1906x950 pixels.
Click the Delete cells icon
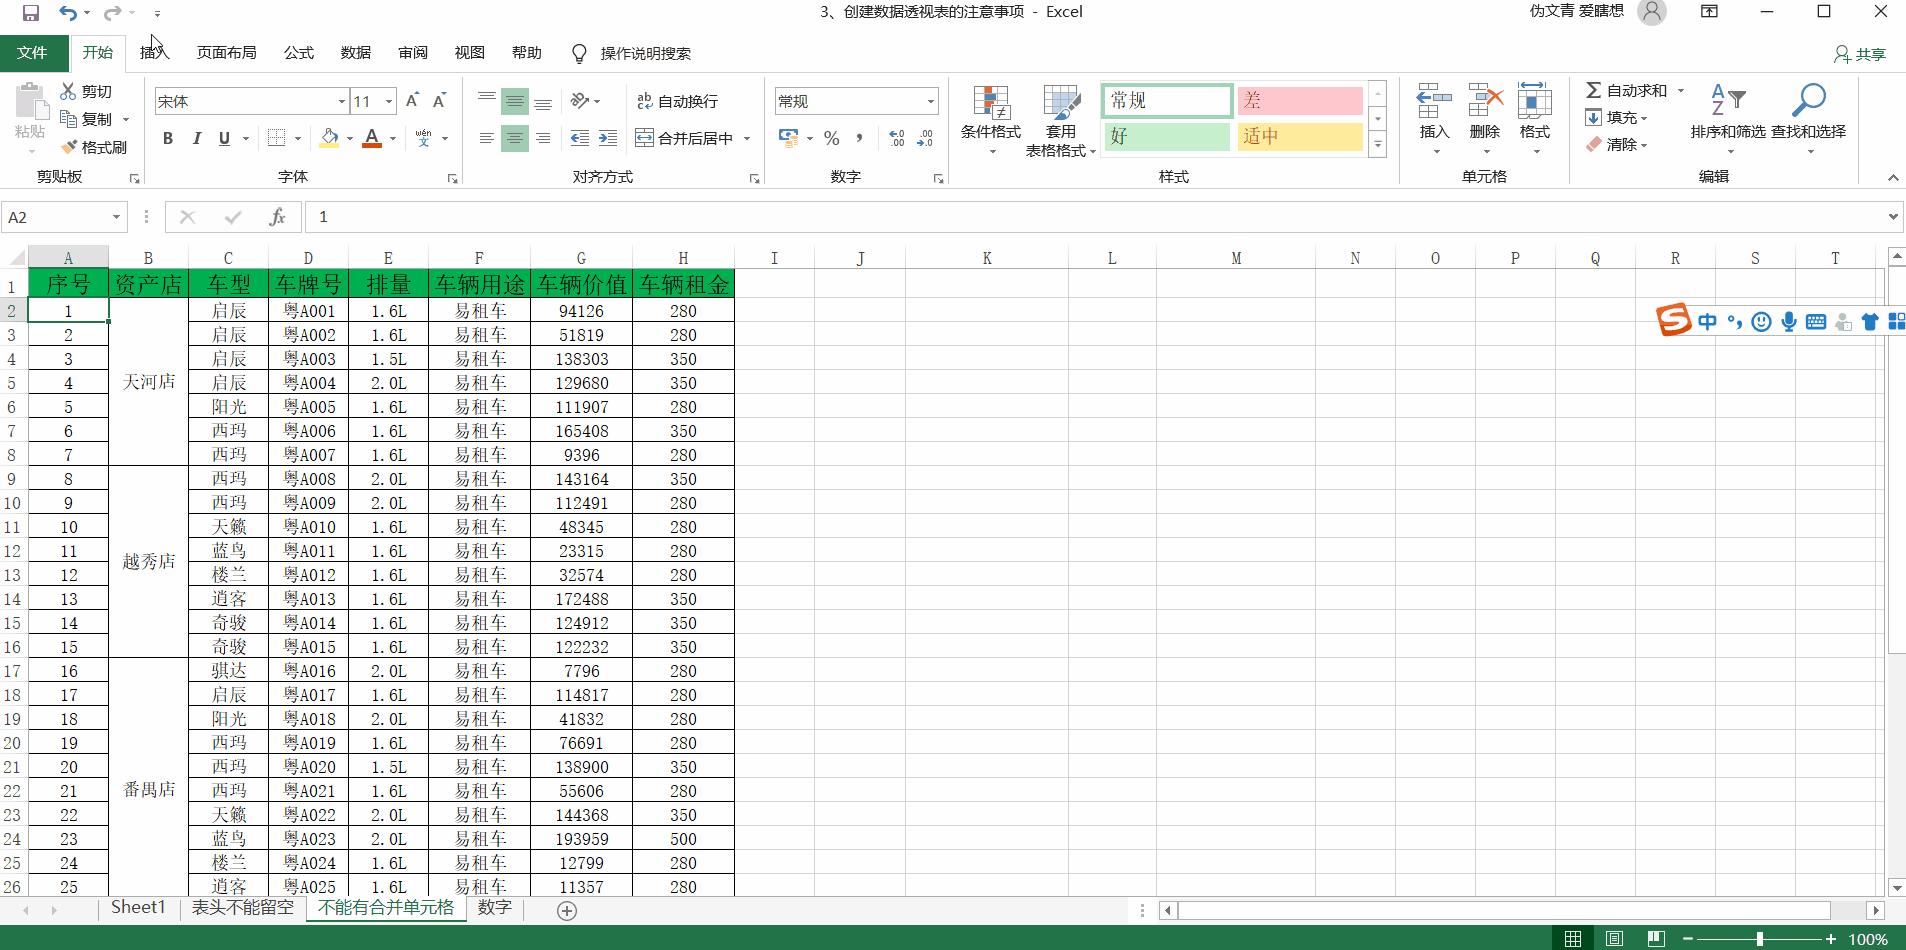click(1484, 103)
